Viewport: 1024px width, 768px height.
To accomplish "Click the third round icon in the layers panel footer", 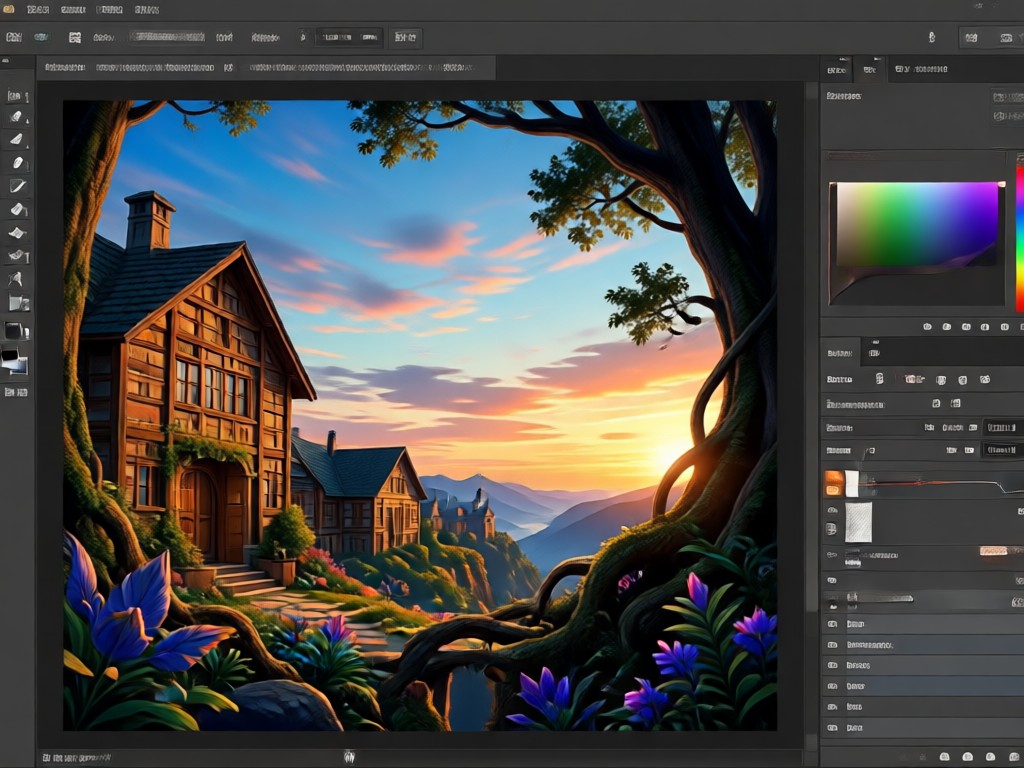I will (x=991, y=756).
